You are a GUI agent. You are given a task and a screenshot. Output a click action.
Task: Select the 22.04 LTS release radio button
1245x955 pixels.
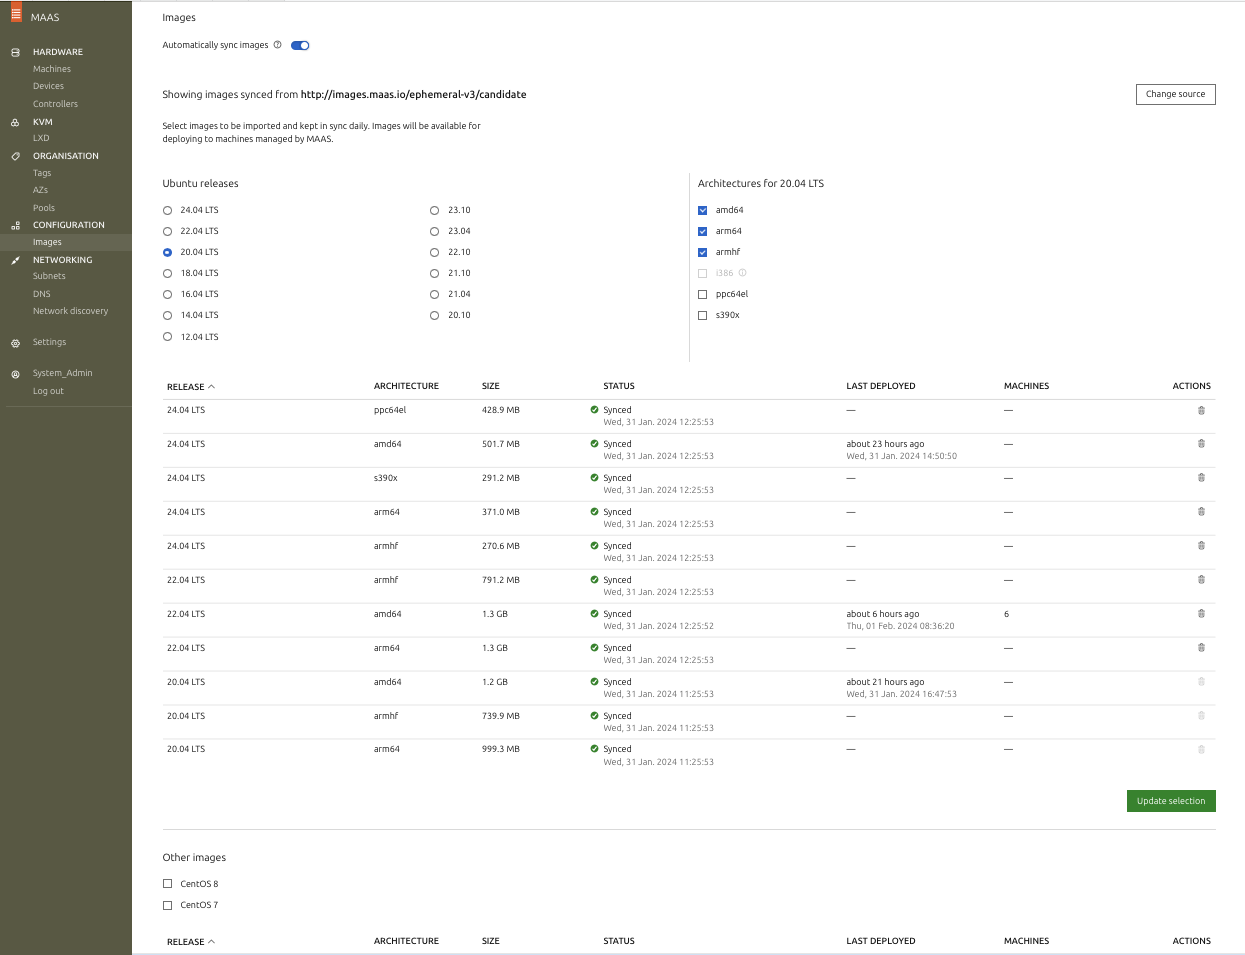pos(168,231)
